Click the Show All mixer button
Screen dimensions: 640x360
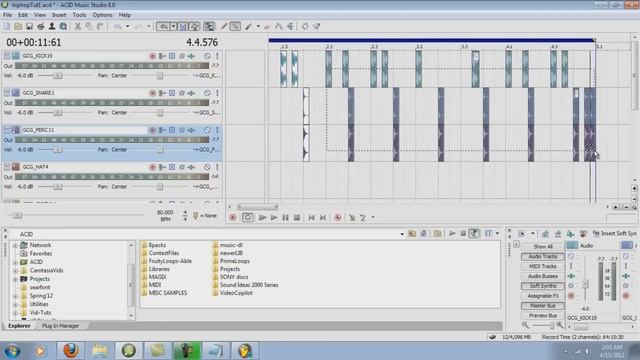543,247
